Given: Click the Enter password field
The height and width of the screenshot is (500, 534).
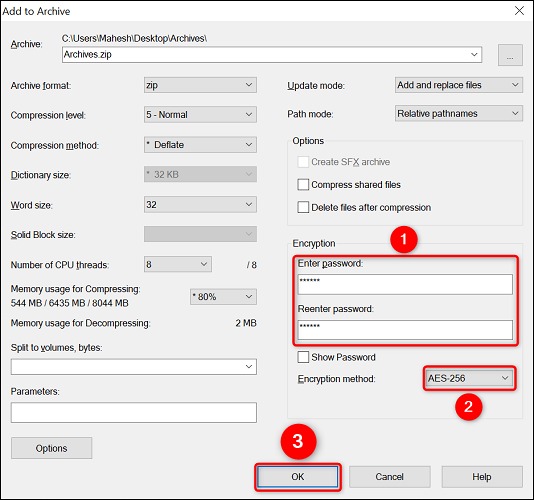Looking at the screenshot, I should point(405,284).
